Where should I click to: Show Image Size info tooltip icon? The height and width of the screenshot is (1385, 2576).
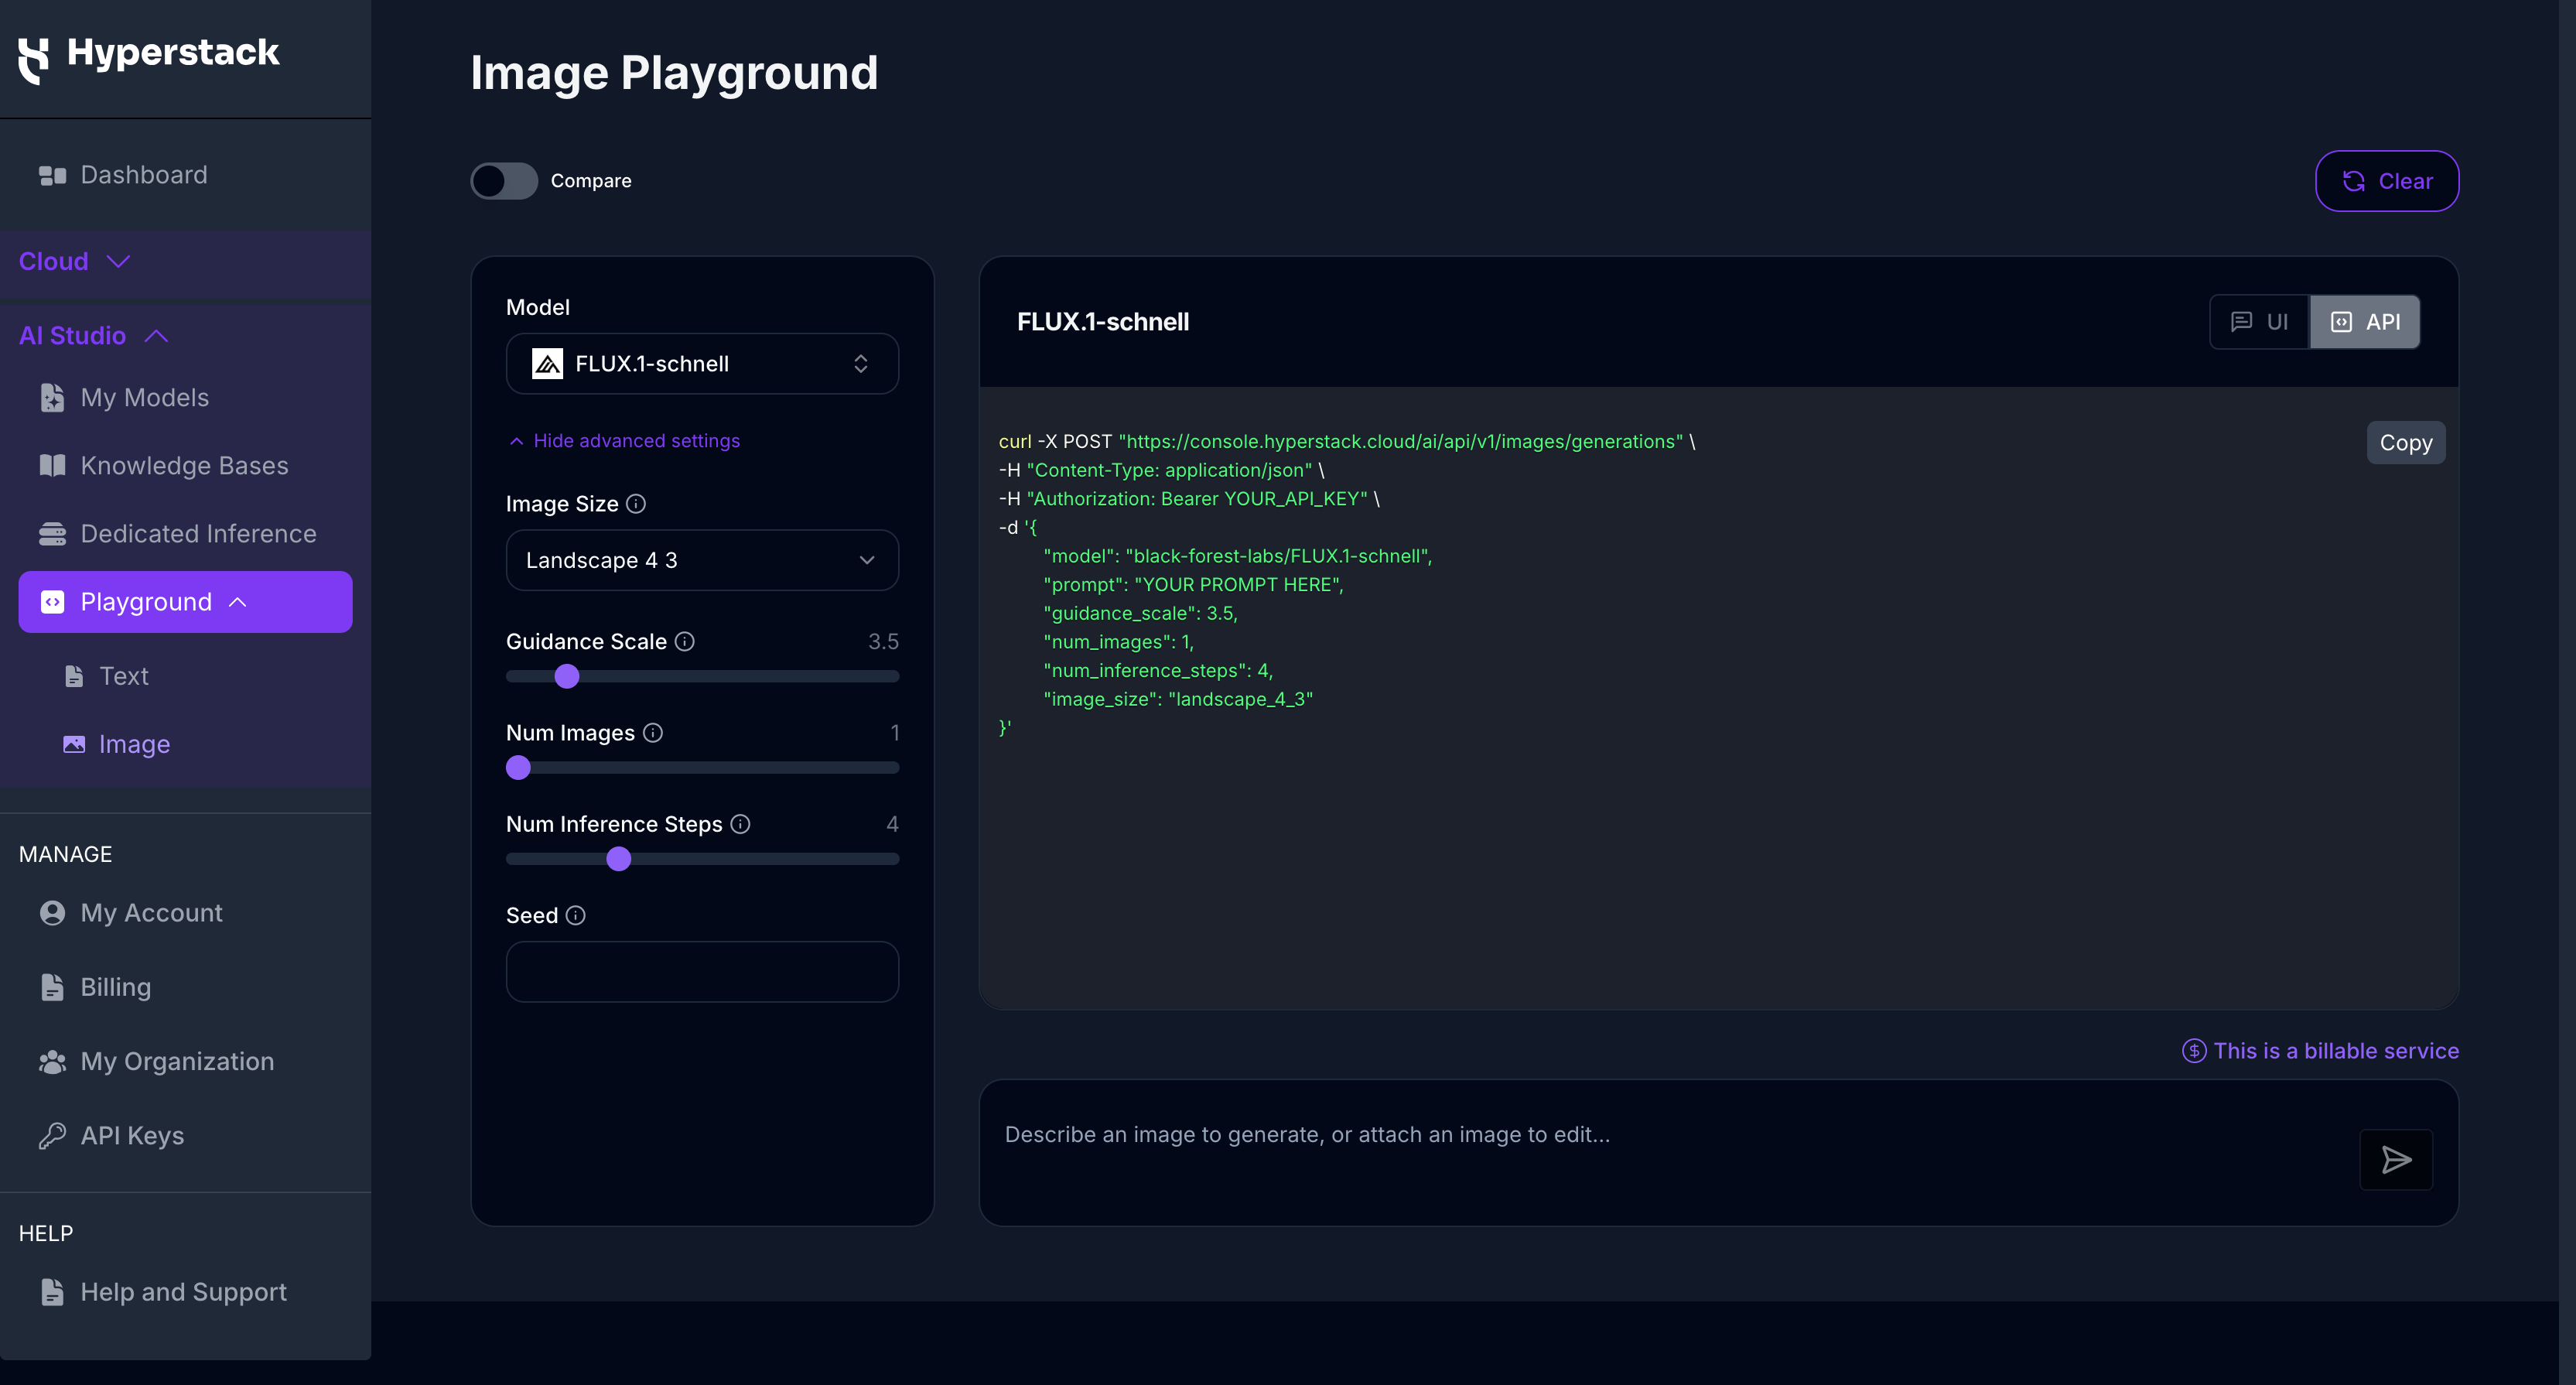coord(636,504)
